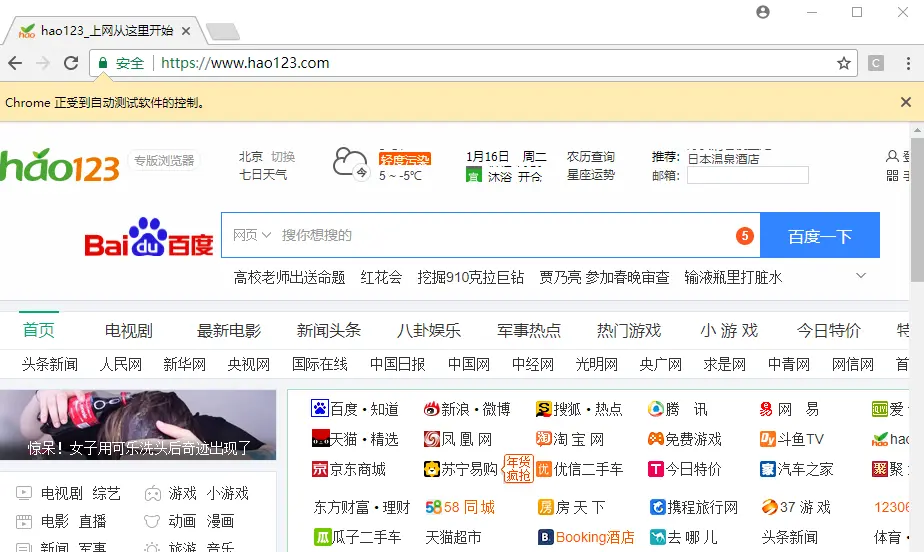This screenshot has width=924, height=552.
Task: Click the 今日特价 T icon
Action: 655,469
